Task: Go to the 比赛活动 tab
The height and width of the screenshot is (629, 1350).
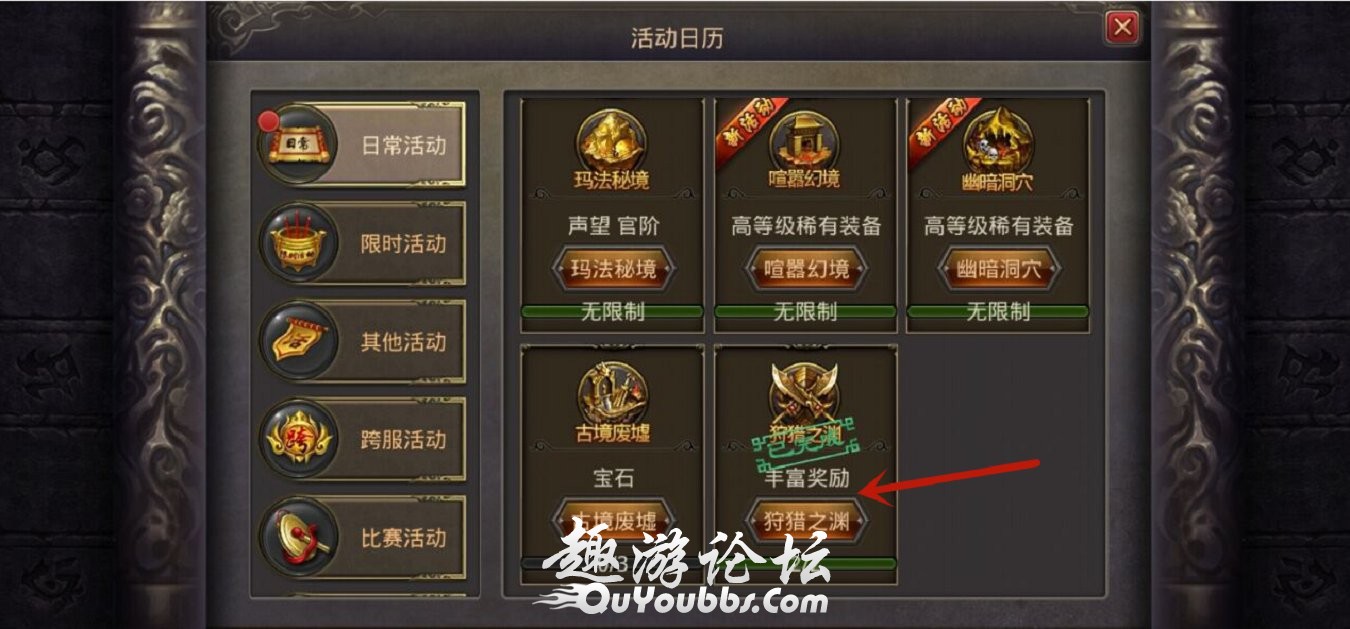Action: click(362, 537)
